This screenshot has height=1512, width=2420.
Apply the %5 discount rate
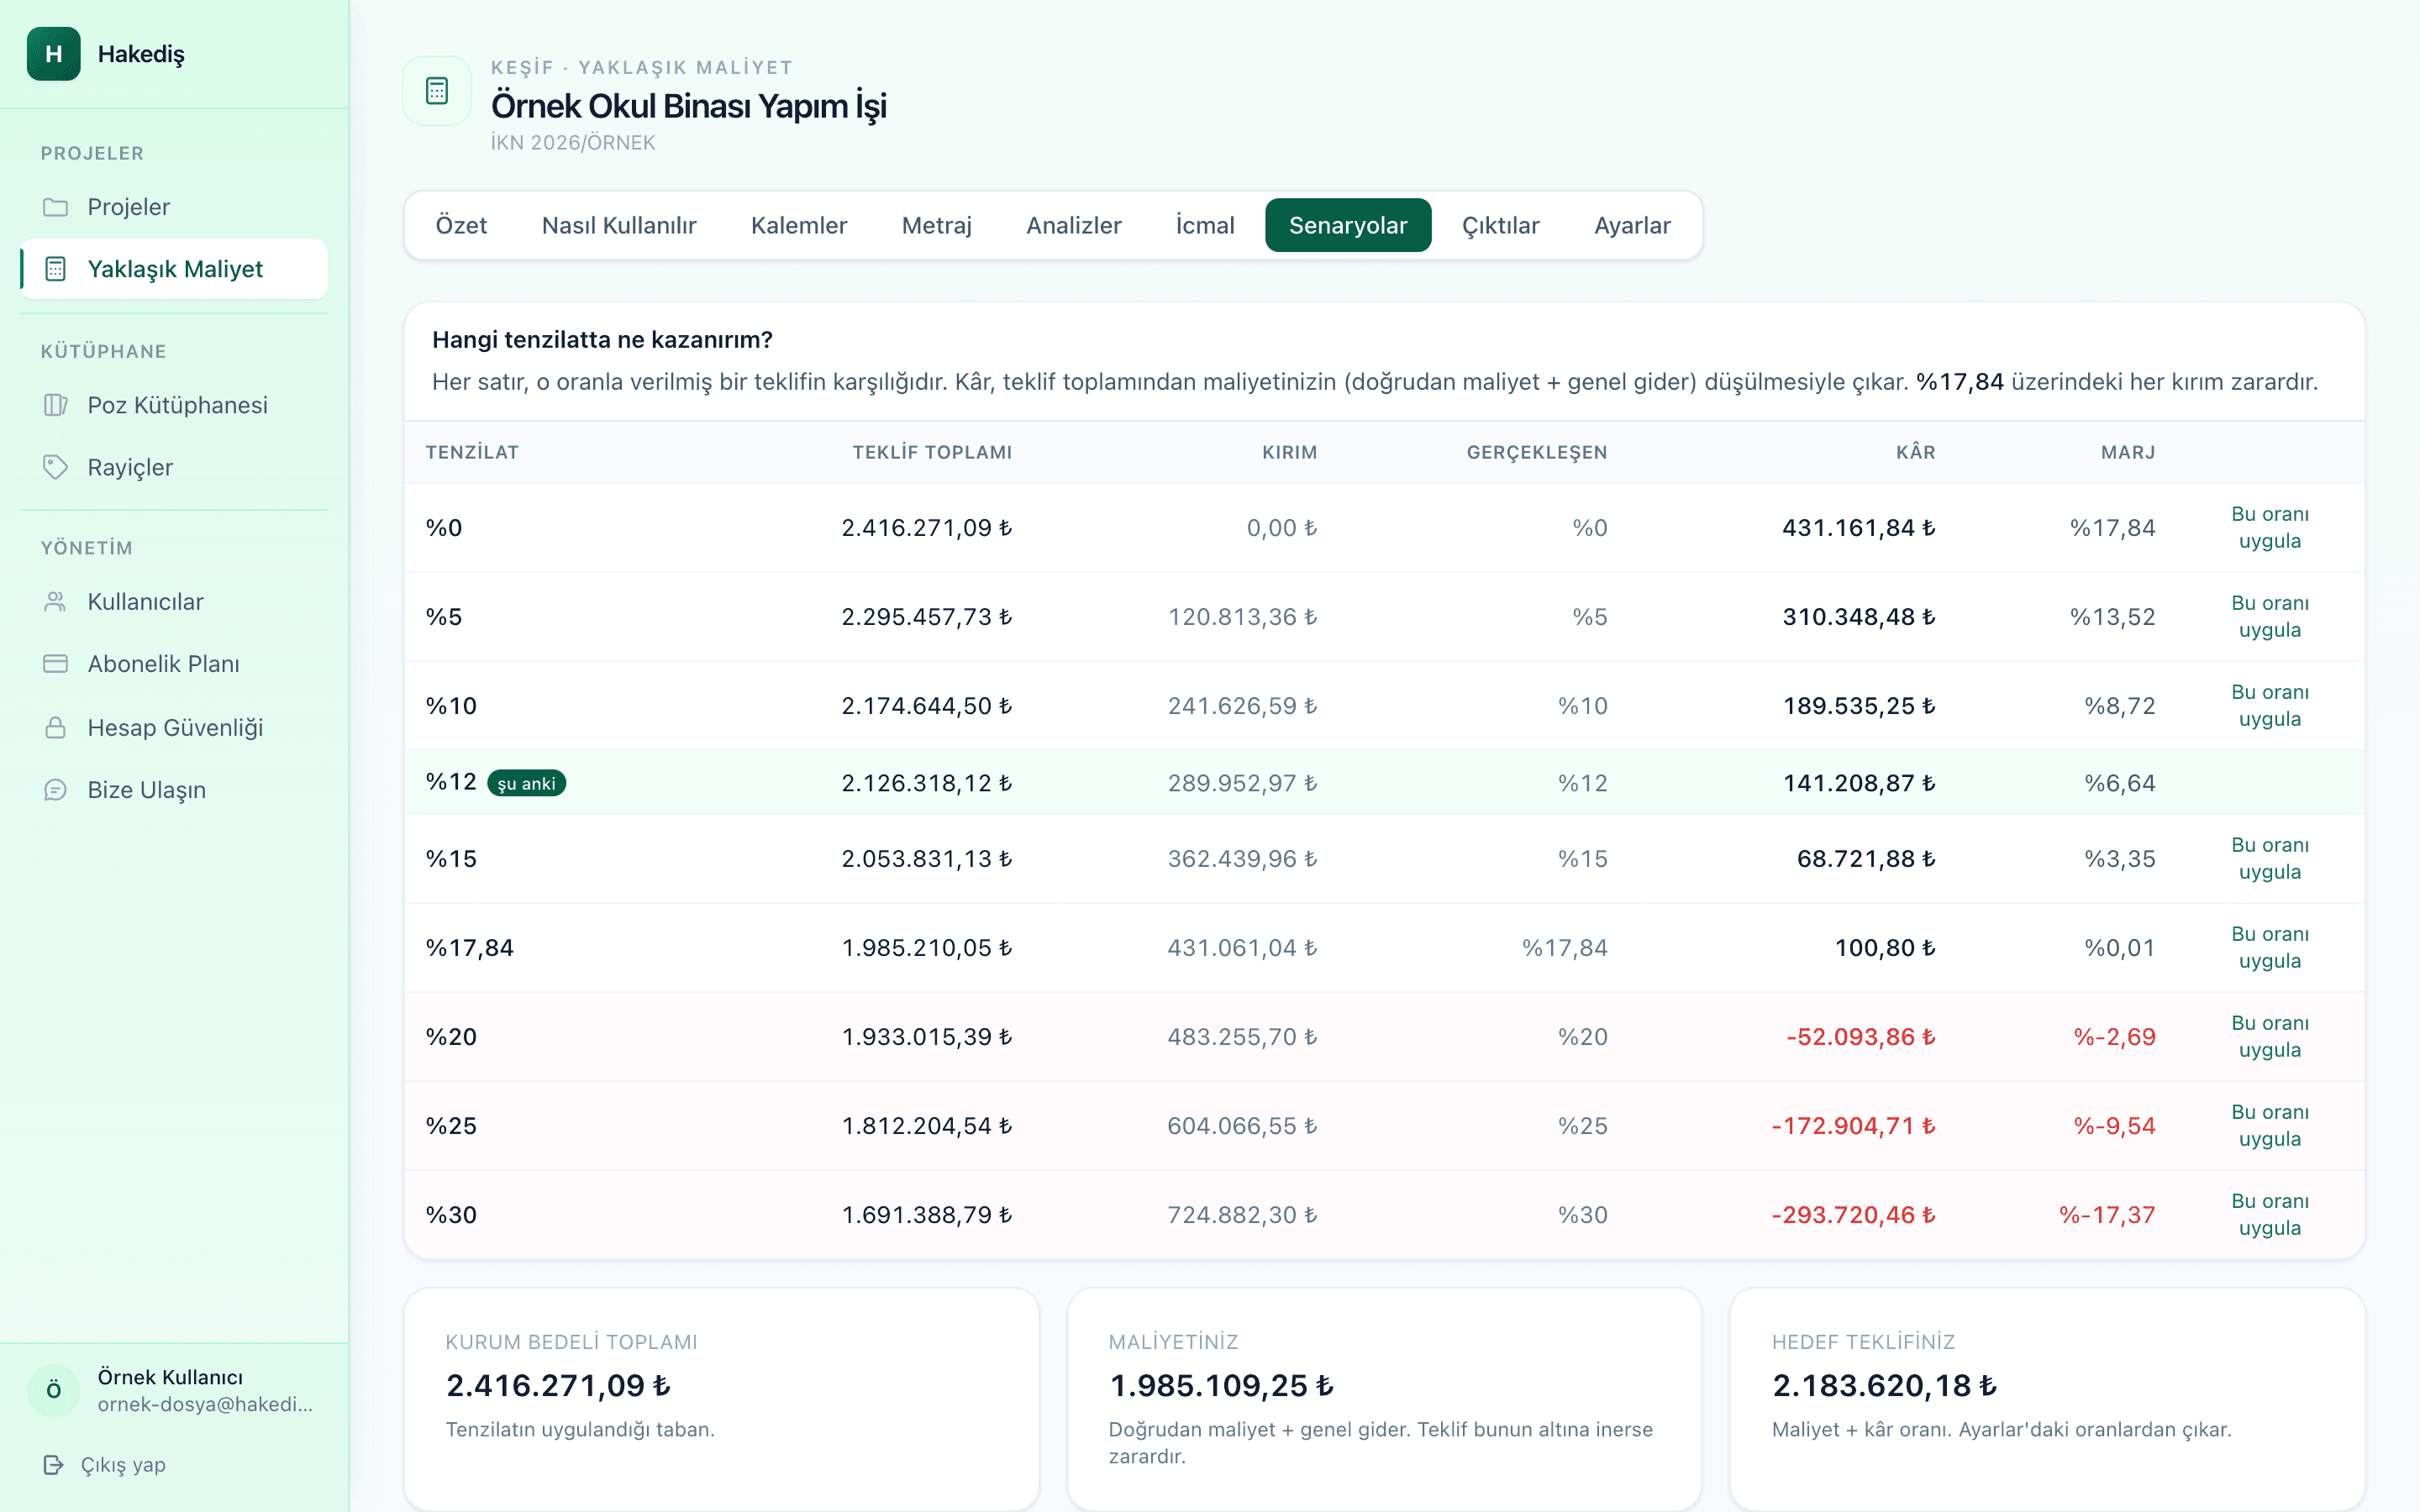click(x=2270, y=617)
